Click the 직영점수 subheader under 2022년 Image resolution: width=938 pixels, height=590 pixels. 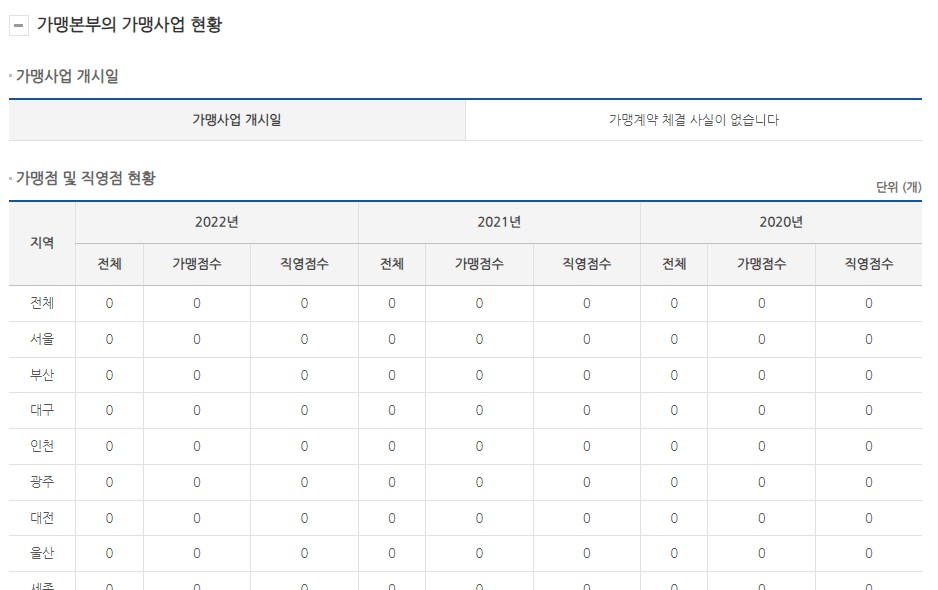pos(304,264)
